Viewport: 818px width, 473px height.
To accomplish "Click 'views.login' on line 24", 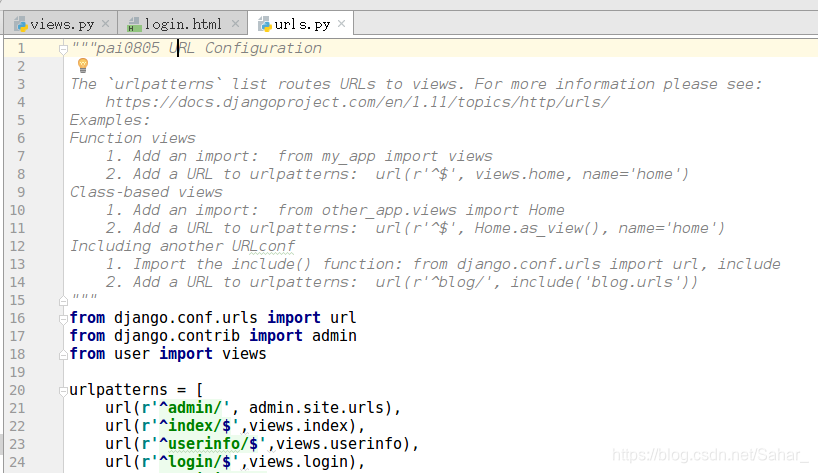I will point(298,462).
